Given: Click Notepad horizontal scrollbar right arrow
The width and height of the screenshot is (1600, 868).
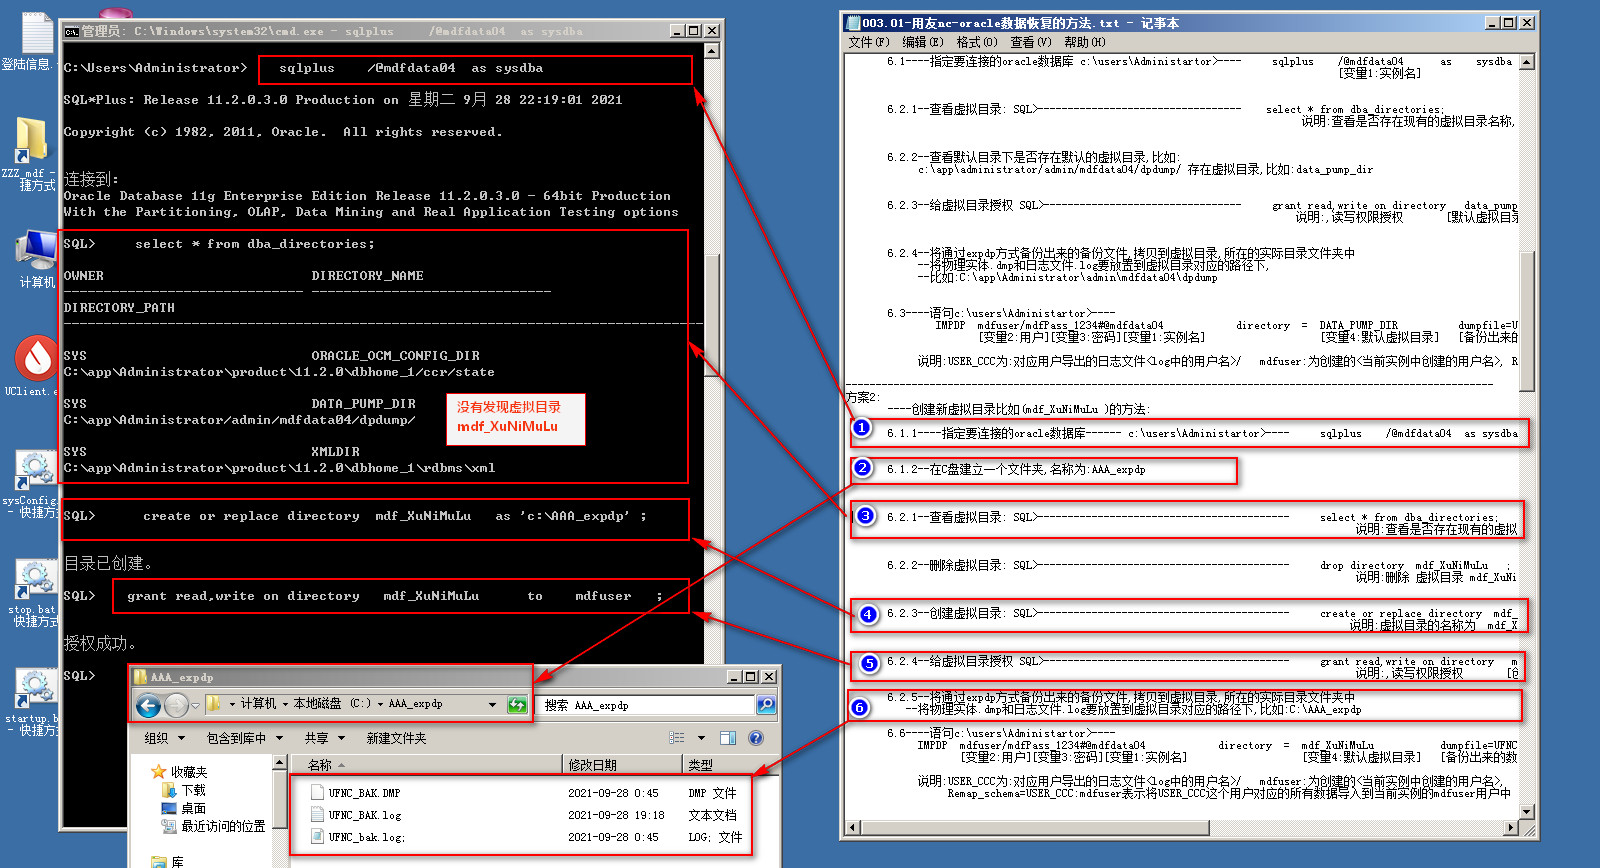Looking at the screenshot, I should coord(1511,827).
